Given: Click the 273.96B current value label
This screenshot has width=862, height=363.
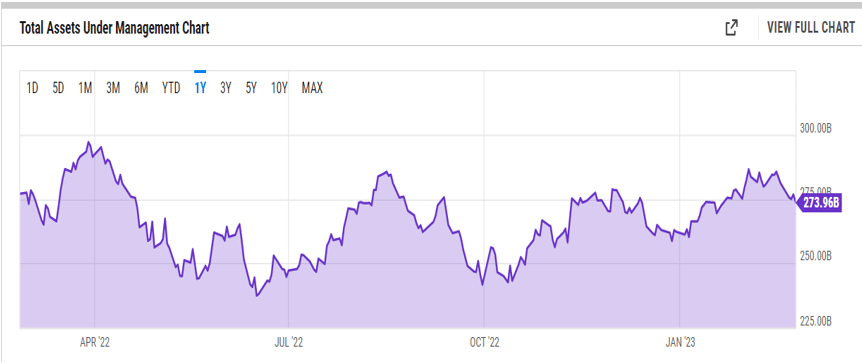Looking at the screenshot, I should tap(819, 202).
